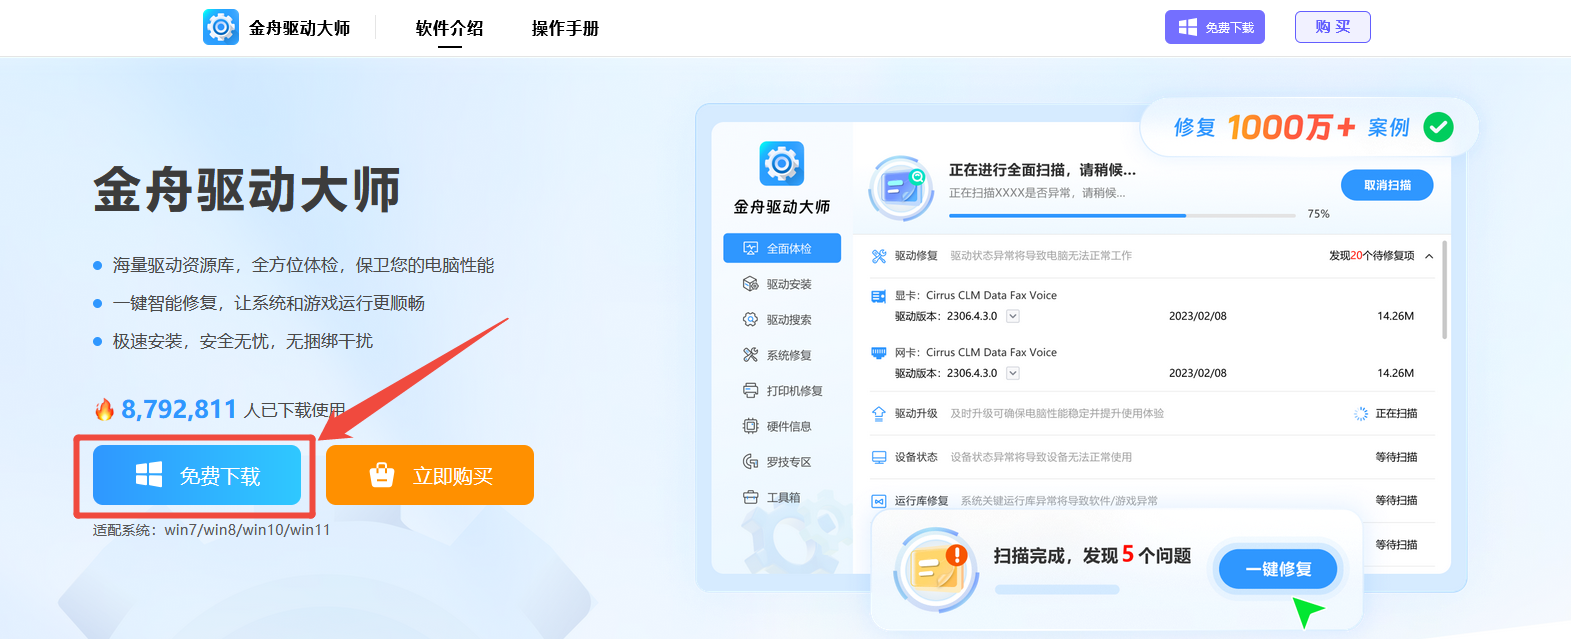Image resolution: width=1571 pixels, height=639 pixels.
Task: Click the 运行库修复 icon
Action: coord(879,501)
